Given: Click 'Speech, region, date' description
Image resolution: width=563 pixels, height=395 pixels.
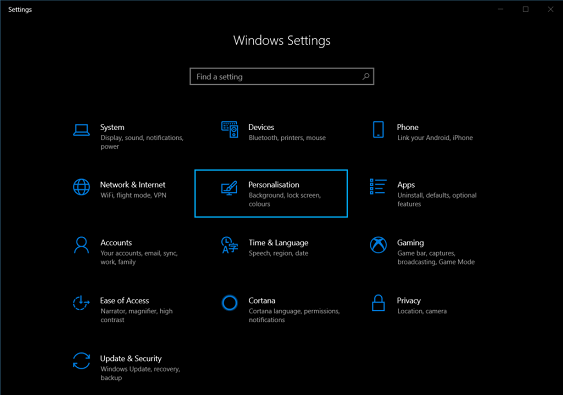Looking at the screenshot, I should 278,254.
